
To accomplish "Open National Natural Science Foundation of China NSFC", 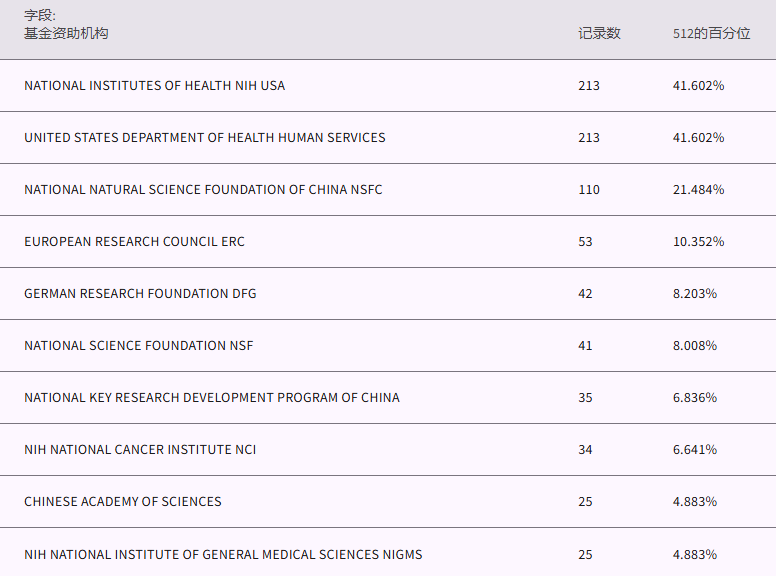I will 203,190.
